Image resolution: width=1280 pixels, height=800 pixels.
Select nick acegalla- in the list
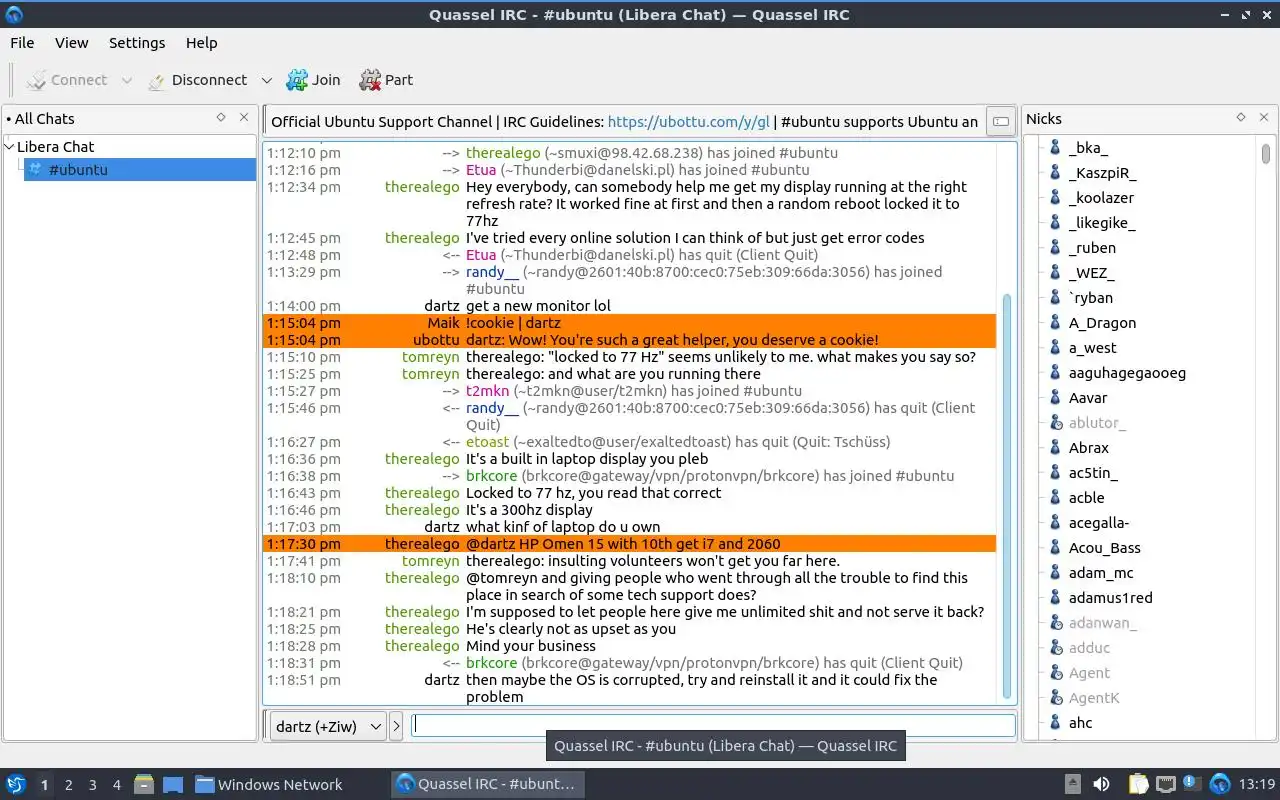click(x=1098, y=523)
